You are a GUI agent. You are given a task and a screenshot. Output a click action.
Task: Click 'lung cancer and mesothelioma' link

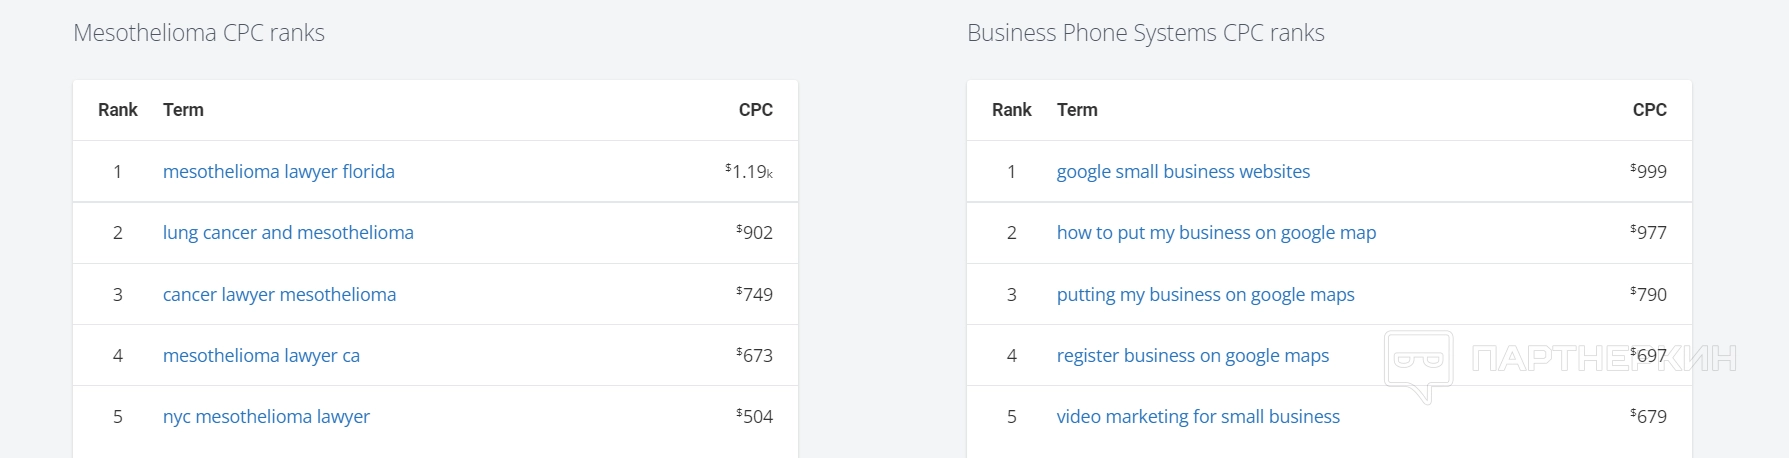[x=288, y=233]
